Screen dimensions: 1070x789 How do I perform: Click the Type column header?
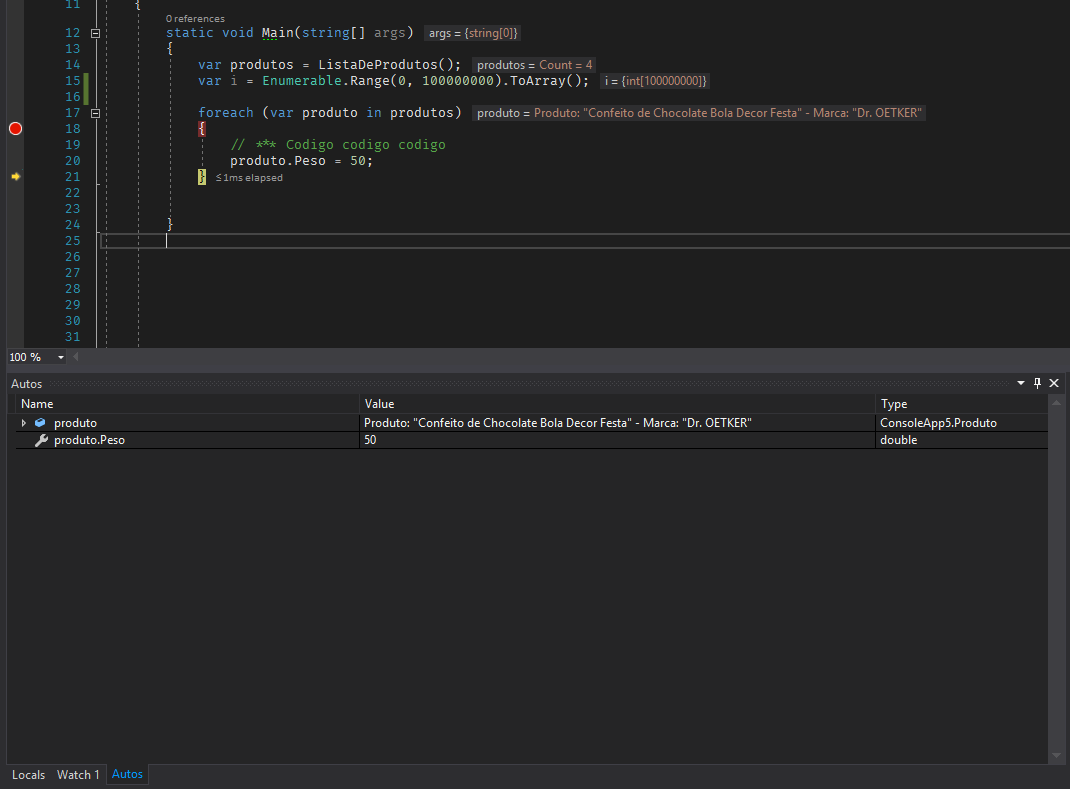coord(961,404)
